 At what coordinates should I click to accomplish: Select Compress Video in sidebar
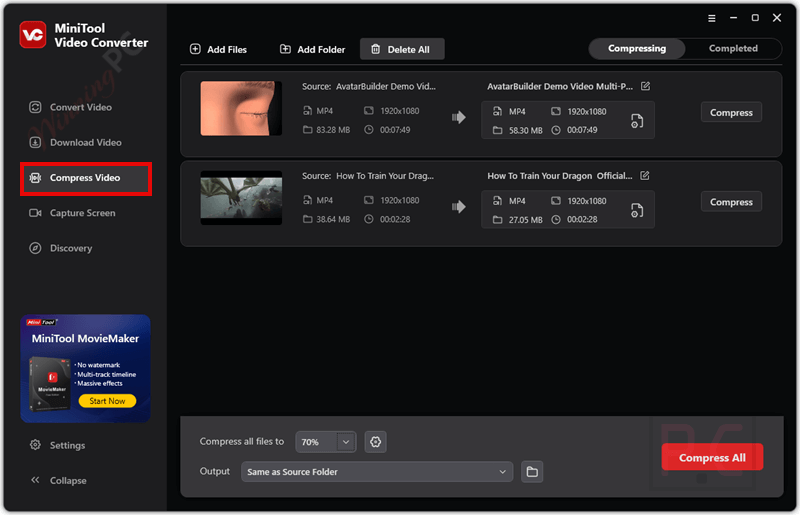click(x=86, y=178)
